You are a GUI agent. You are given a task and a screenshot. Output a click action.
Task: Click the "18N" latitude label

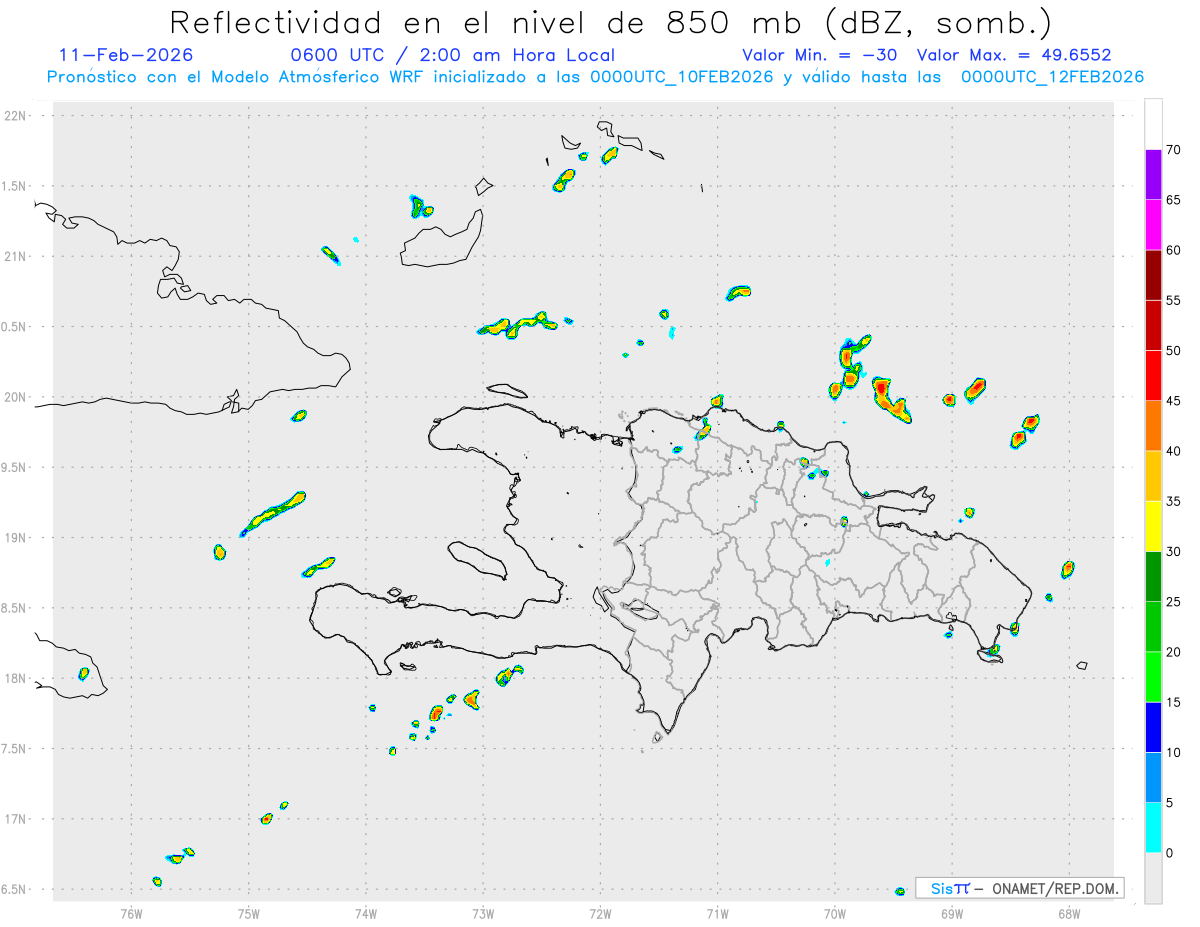[x=17, y=678]
